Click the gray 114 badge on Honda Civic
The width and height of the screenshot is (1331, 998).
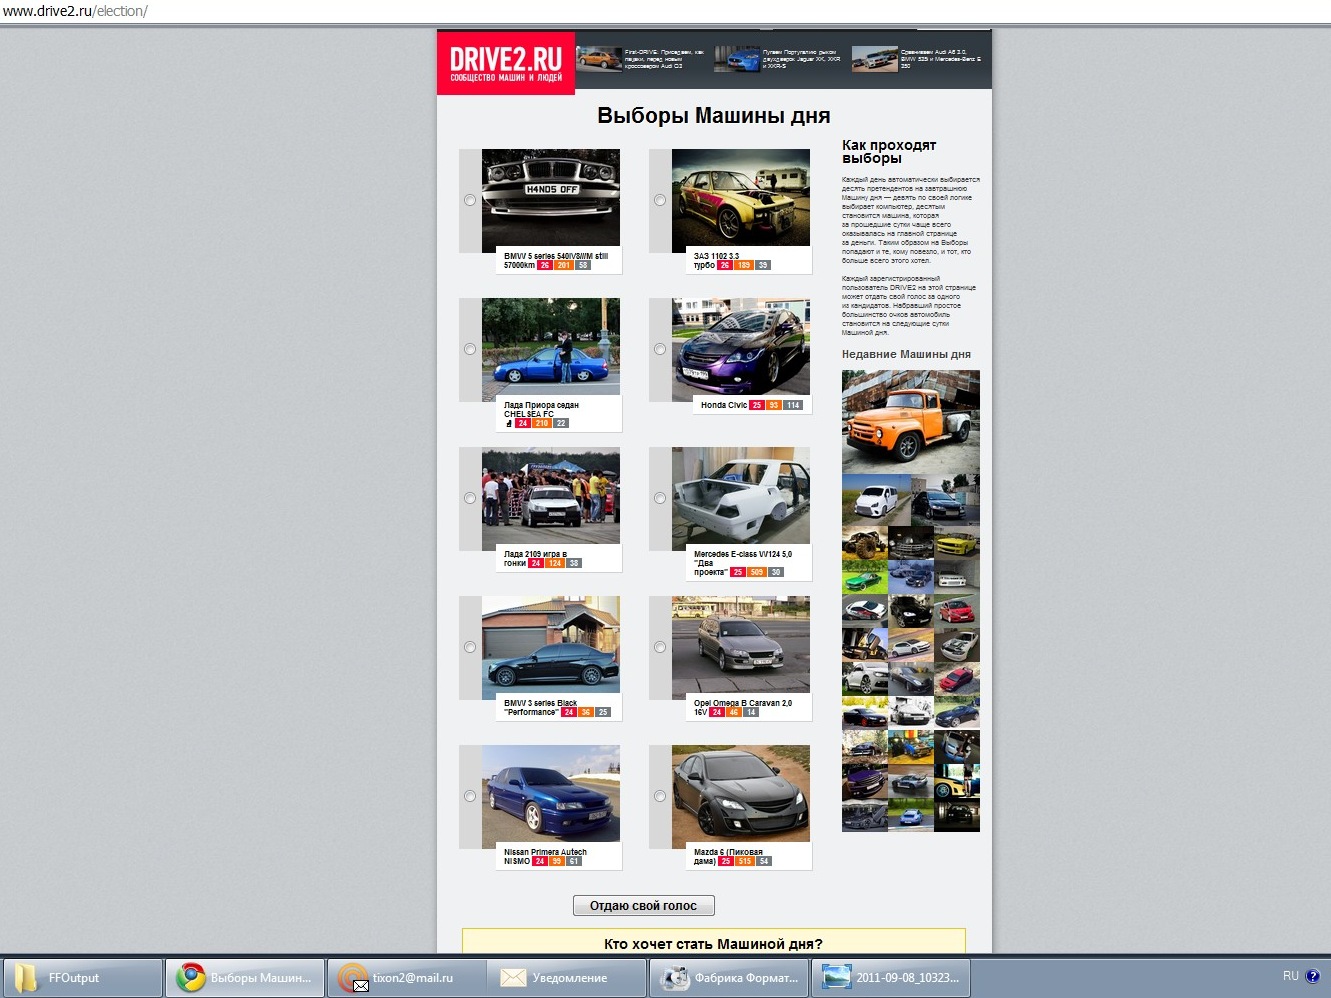pos(793,405)
